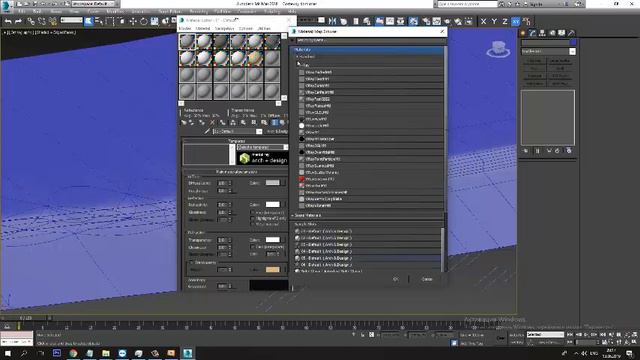The image size is (640, 360).
Task: Open Select by Name tool
Action: (x=99, y=21)
